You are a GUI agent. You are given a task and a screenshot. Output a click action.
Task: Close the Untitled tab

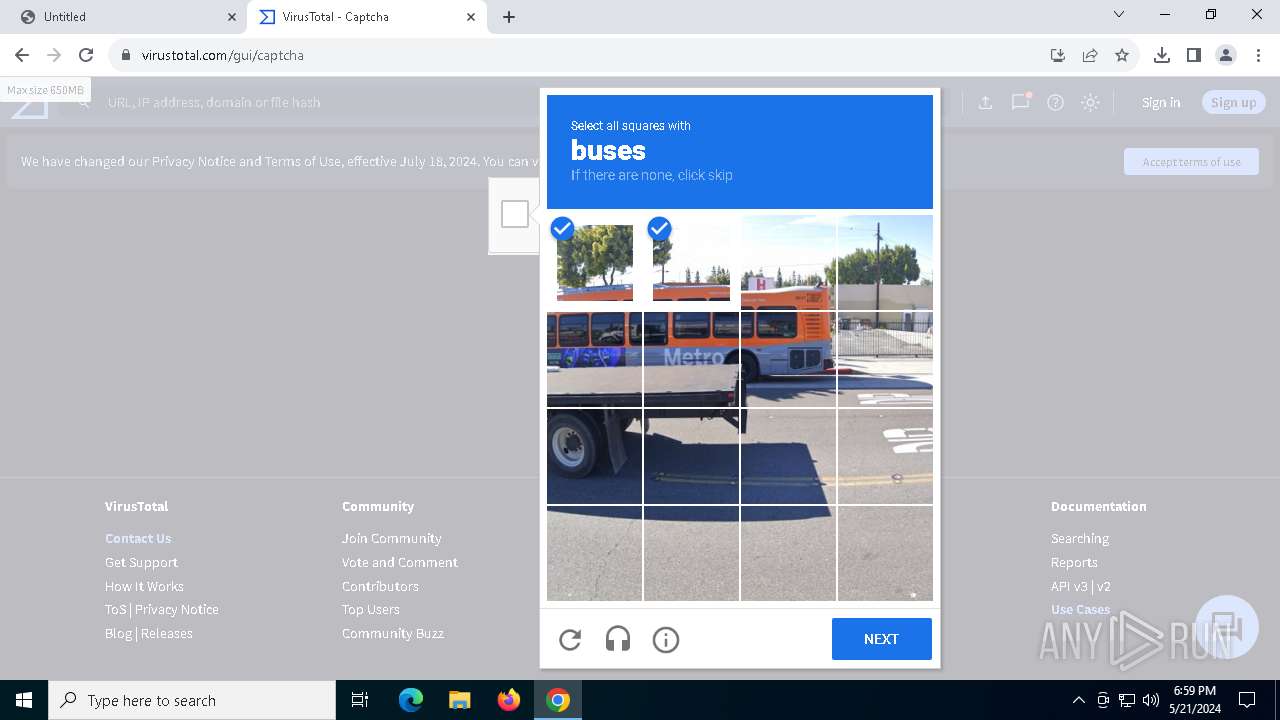click(x=232, y=17)
